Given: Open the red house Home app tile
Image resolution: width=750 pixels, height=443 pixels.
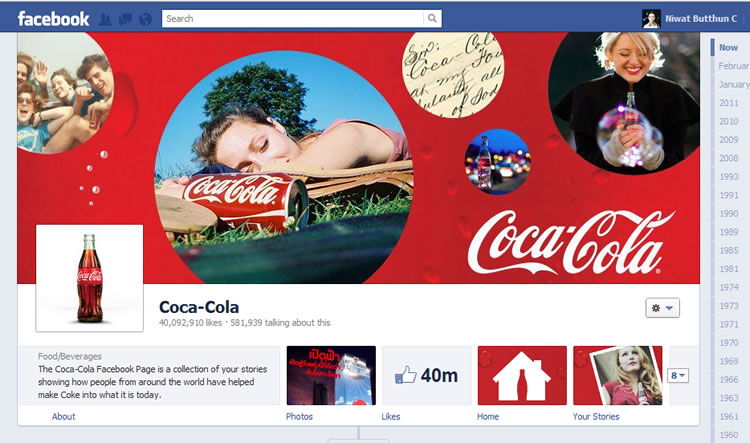Looking at the screenshot, I should (522, 375).
